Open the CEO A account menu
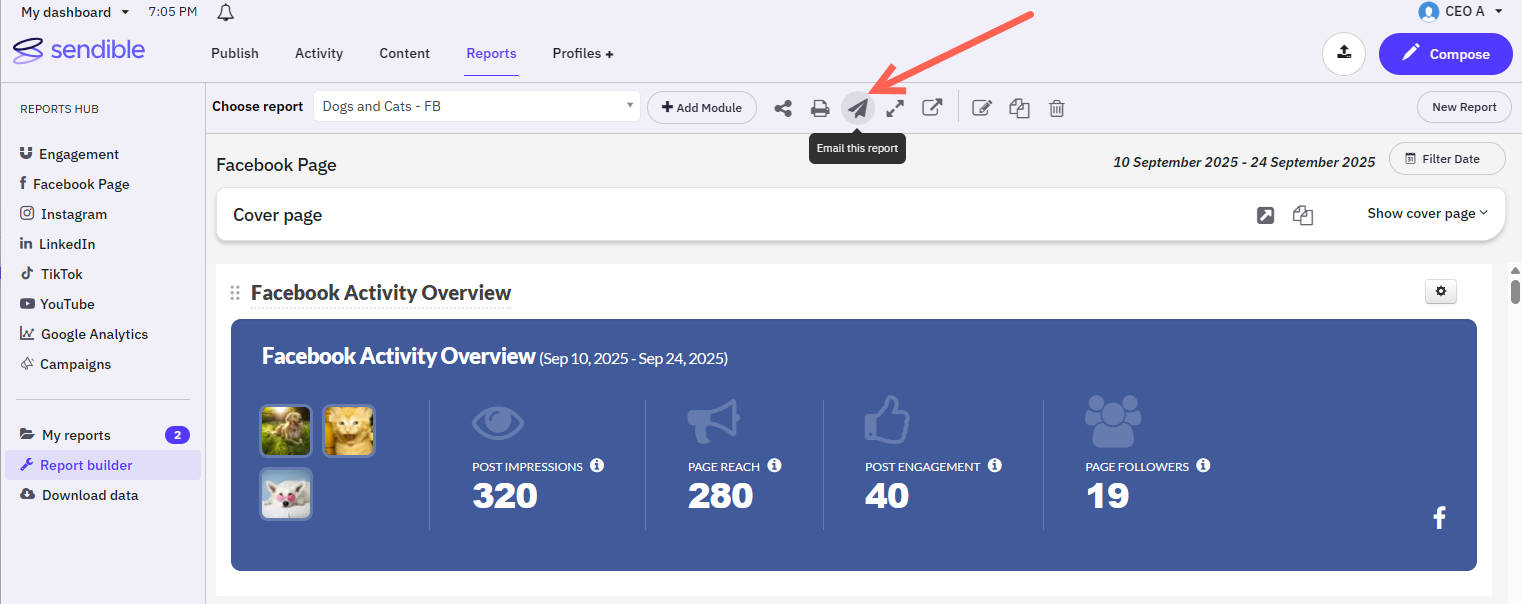1522x604 pixels. click(x=1460, y=12)
